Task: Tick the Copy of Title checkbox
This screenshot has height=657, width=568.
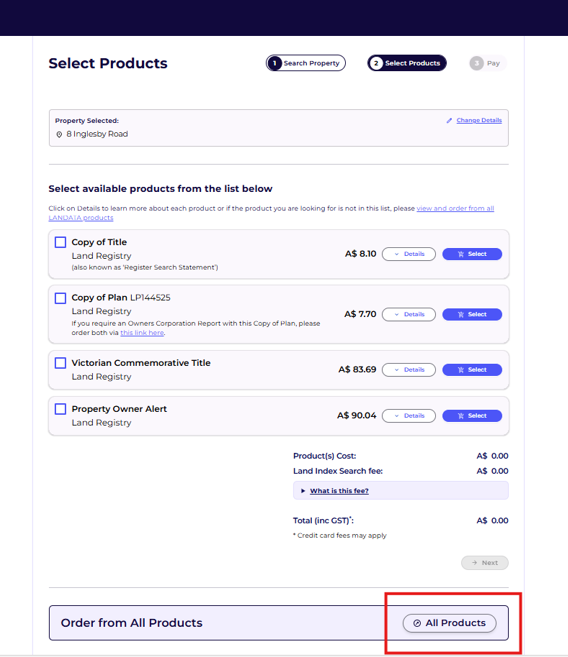Action: tap(60, 242)
